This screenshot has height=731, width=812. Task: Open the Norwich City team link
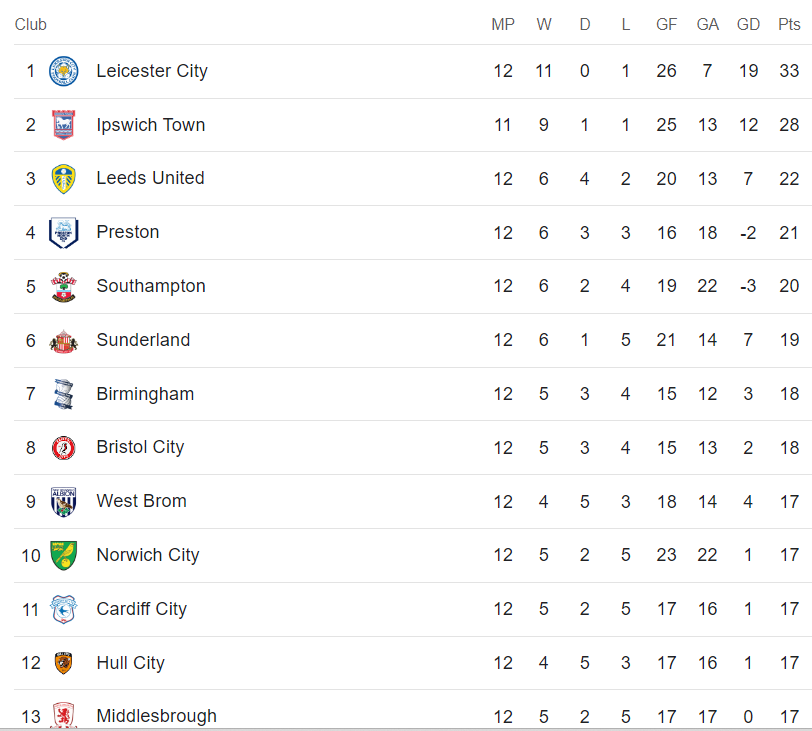click(148, 555)
